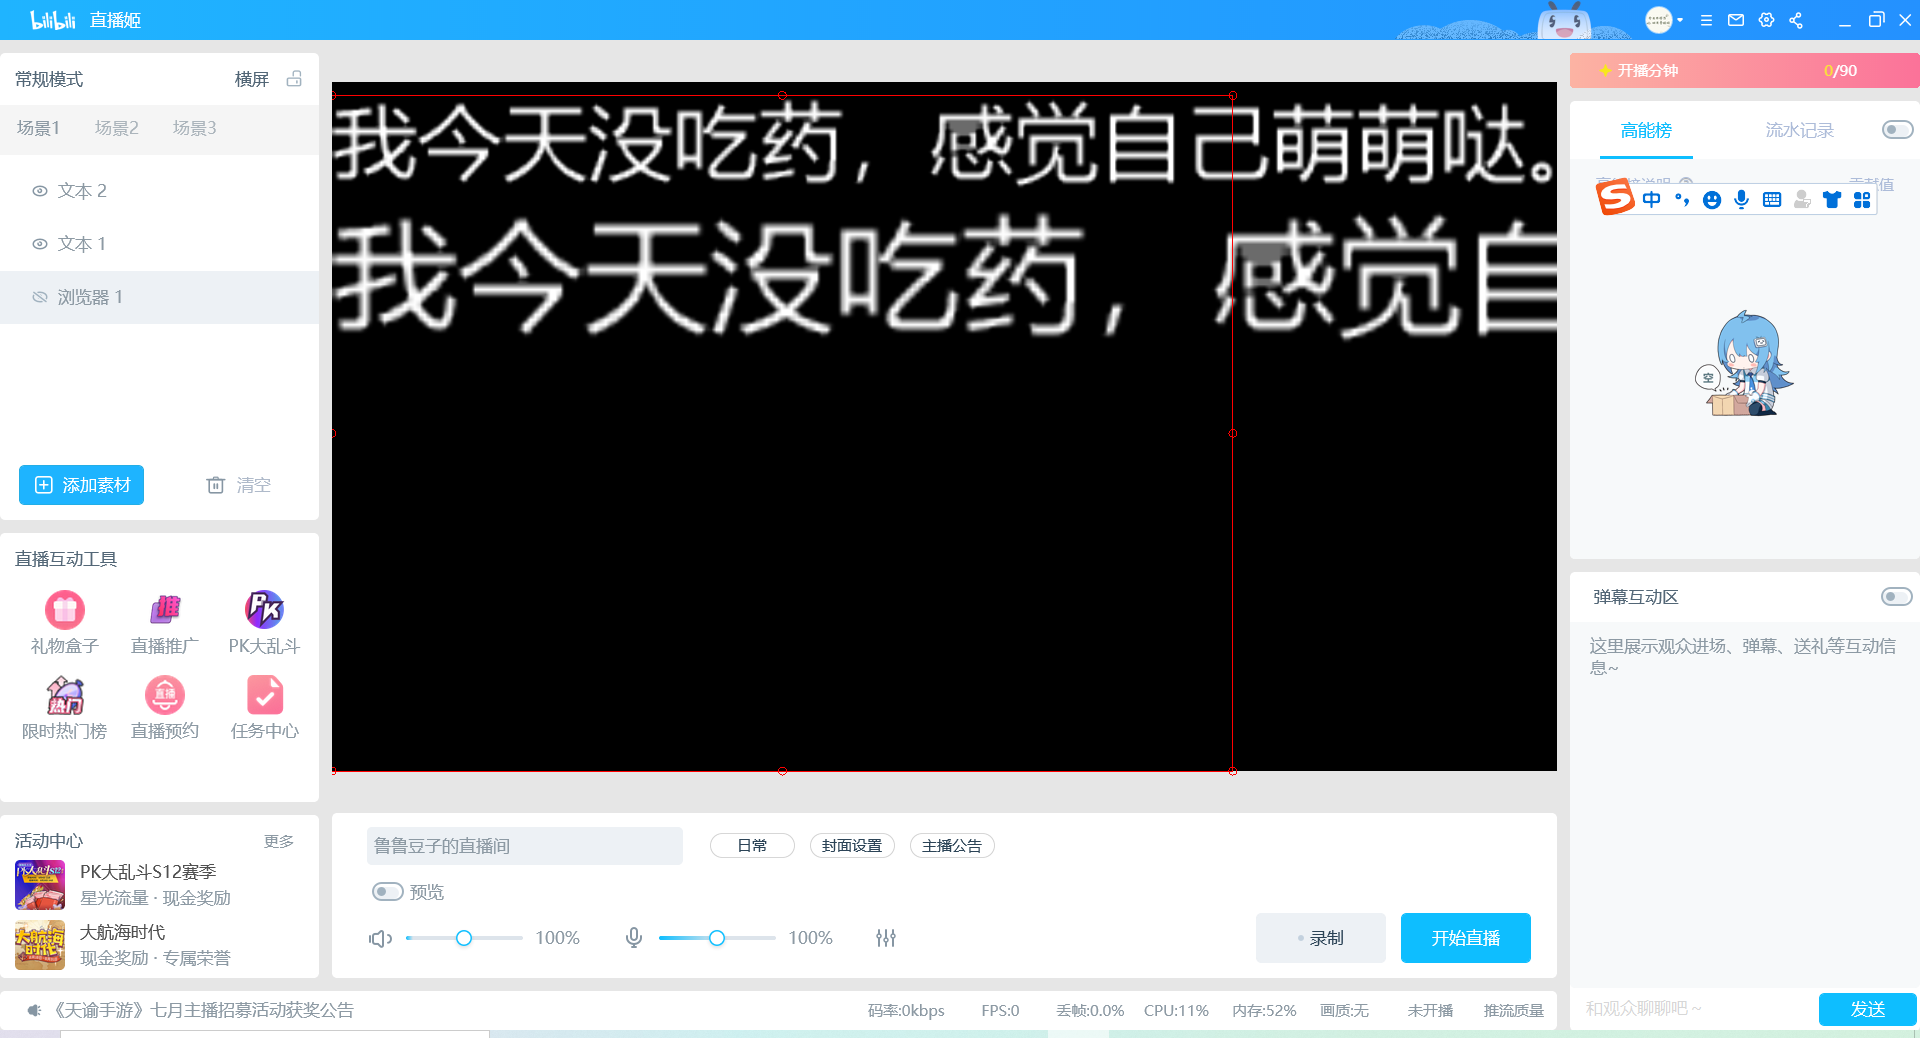Image resolution: width=1920 pixels, height=1038 pixels.
Task: Toggle the 弹幕互动区 panel switch
Action: pyautogui.click(x=1896, y=597)
